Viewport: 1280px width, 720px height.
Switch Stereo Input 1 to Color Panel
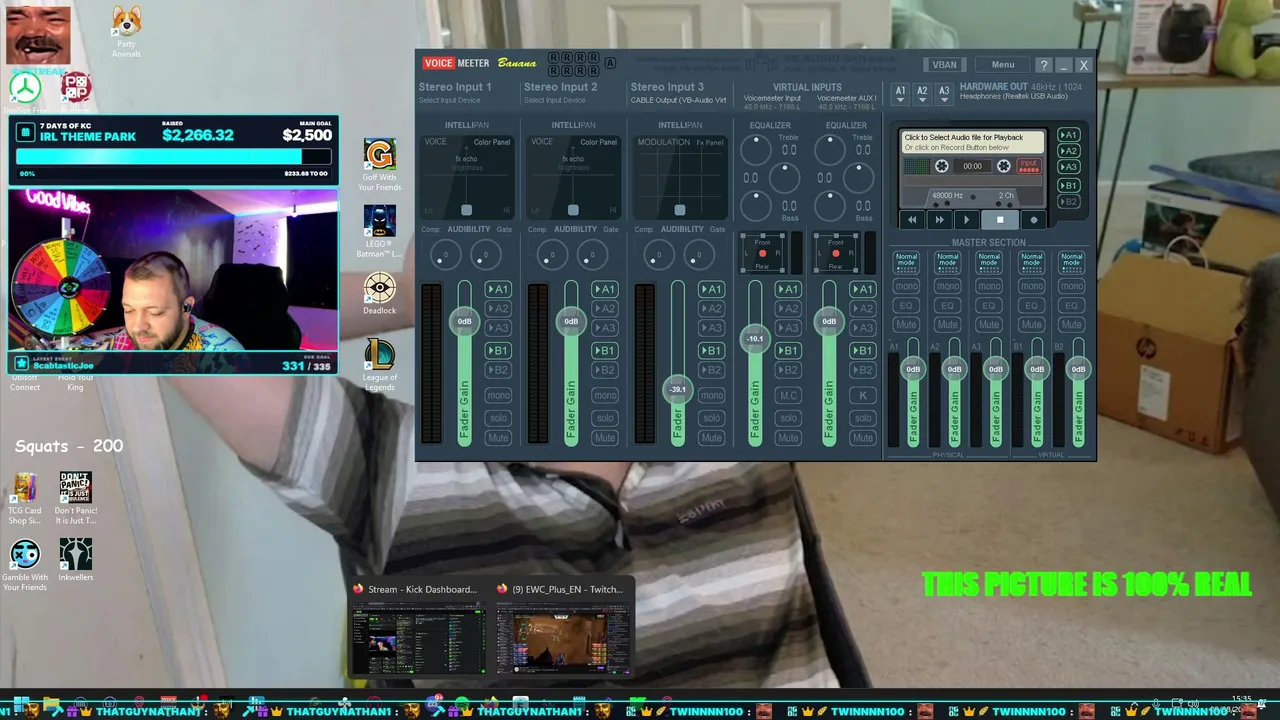tap(492, 142)
